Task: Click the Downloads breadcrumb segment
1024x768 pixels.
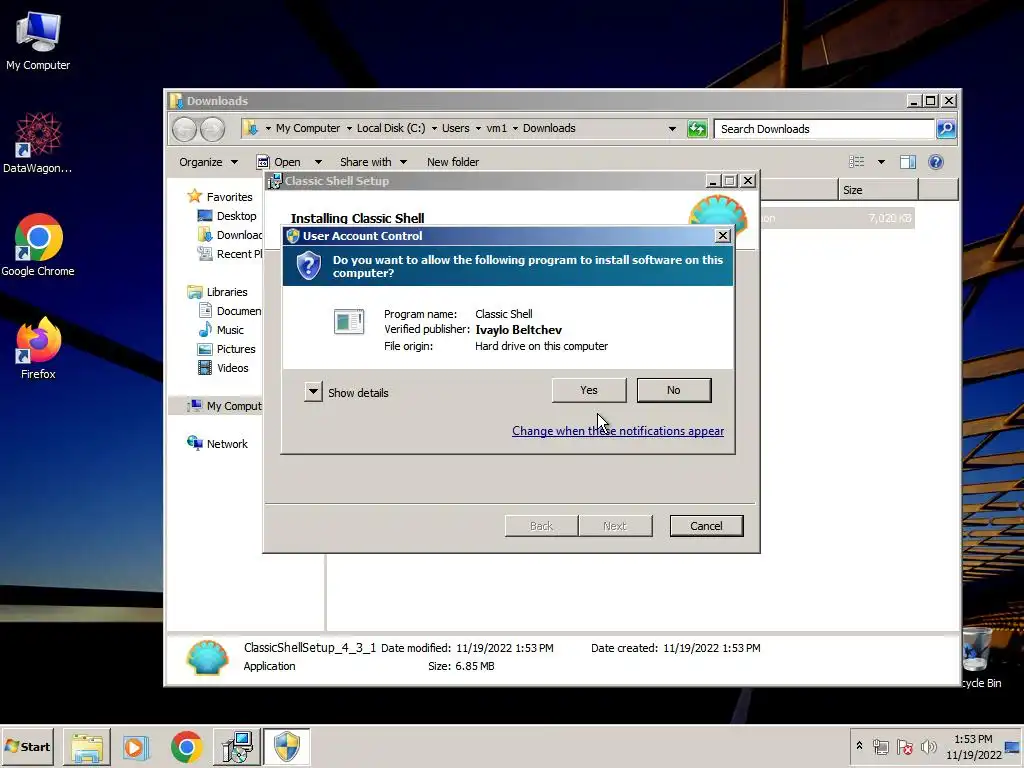Action: (549, 129)
